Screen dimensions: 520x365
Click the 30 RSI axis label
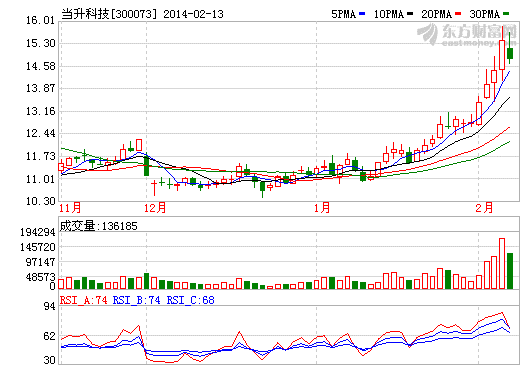(49, 360)
